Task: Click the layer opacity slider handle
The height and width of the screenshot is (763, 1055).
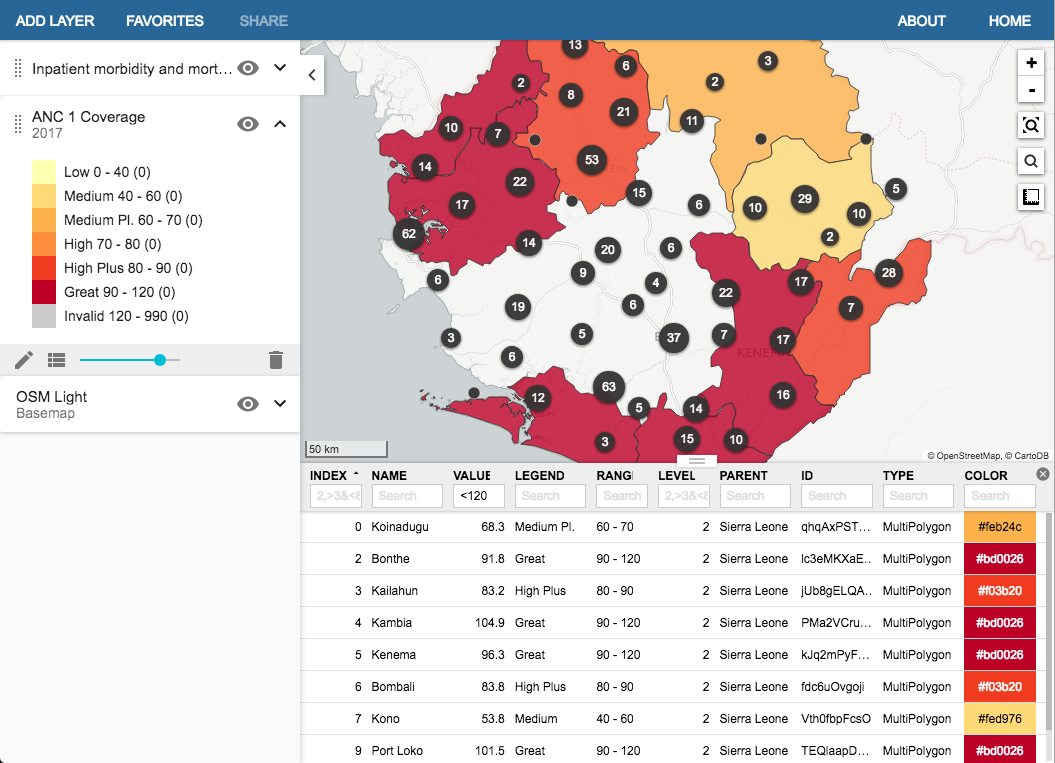Action: point(160,360)
